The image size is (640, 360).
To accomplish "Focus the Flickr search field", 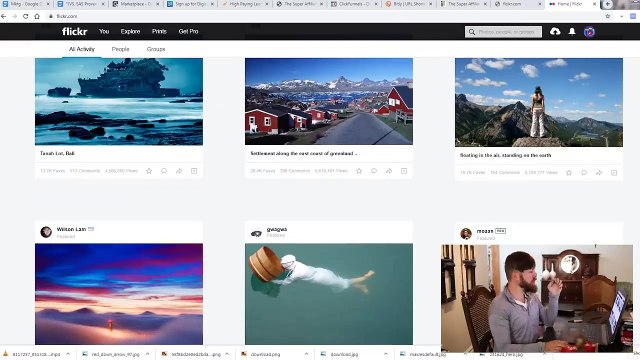I will [x=503, y=32].
